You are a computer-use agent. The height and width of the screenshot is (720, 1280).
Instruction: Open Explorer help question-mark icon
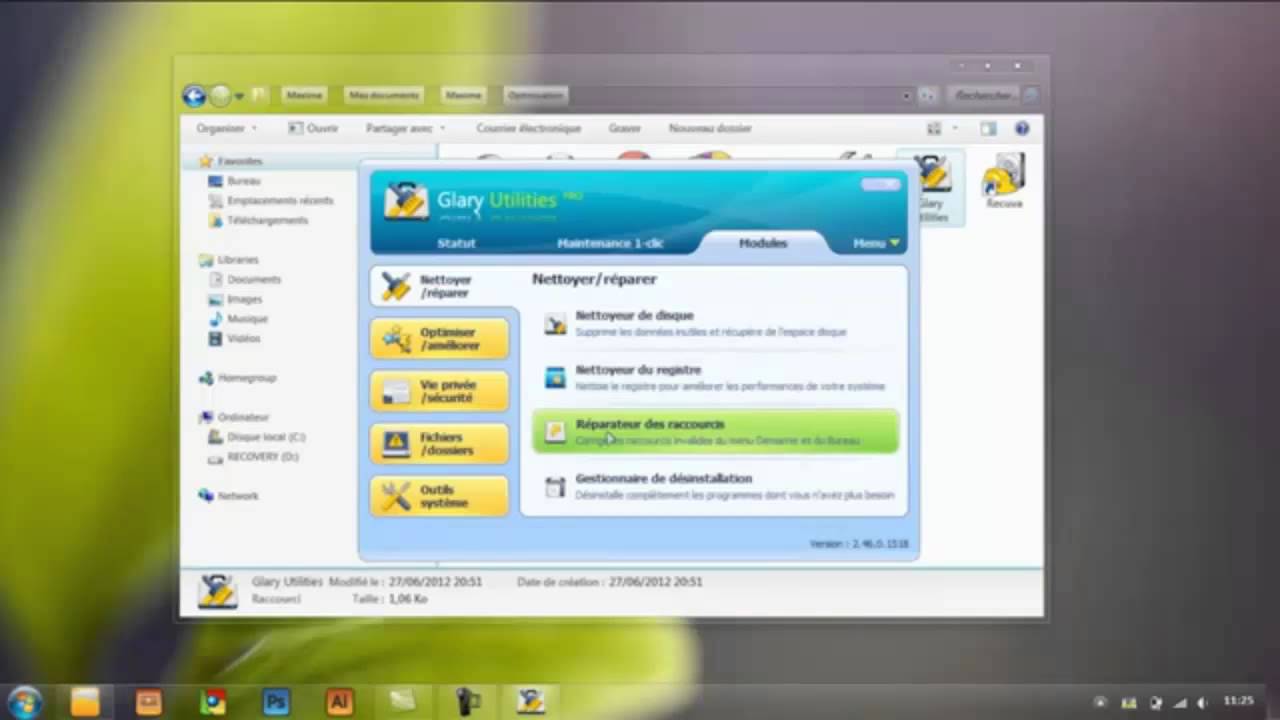(x=1022, y=128)
